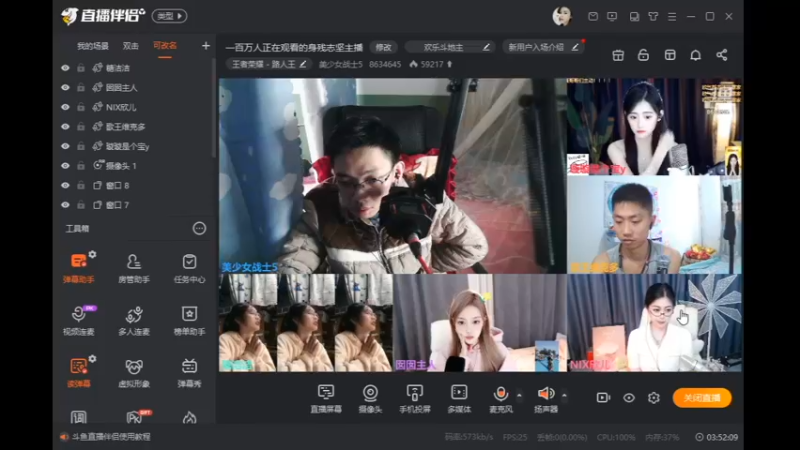Hide the 囡囡主人 source

pyautogui.click(x=65, y=87)
